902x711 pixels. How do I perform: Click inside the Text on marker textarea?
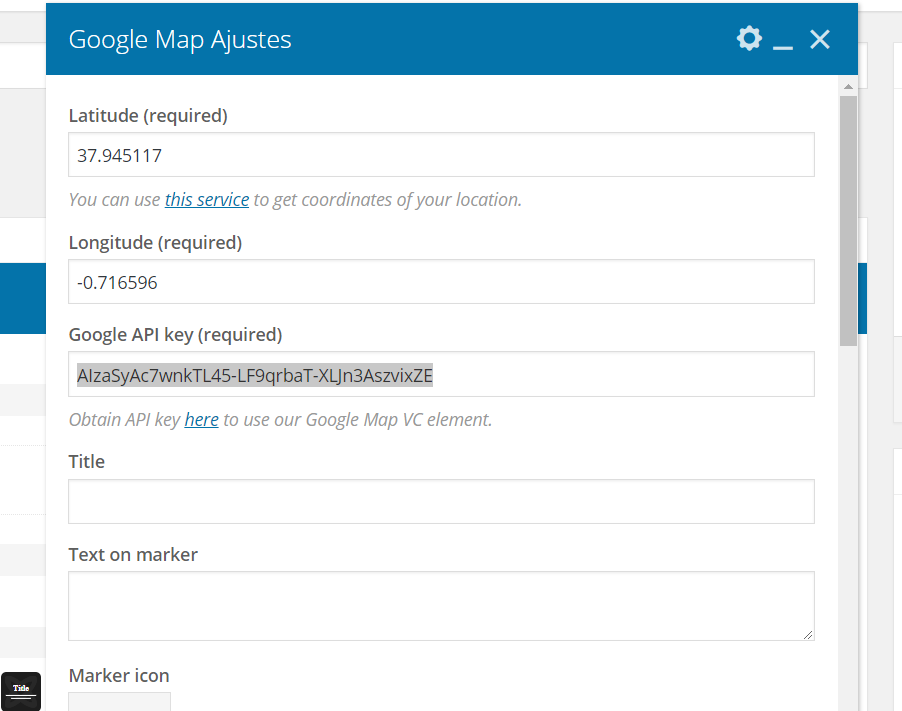point(441,605)
